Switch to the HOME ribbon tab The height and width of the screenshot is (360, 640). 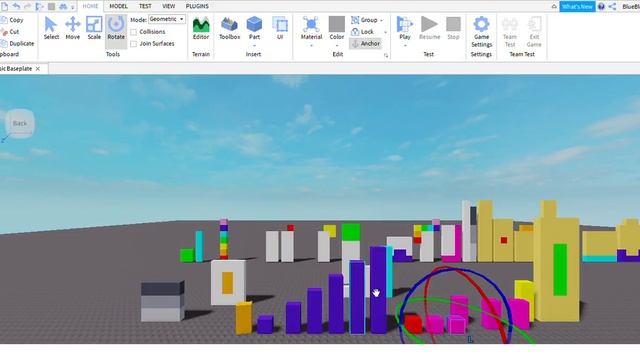click(90, 6)
